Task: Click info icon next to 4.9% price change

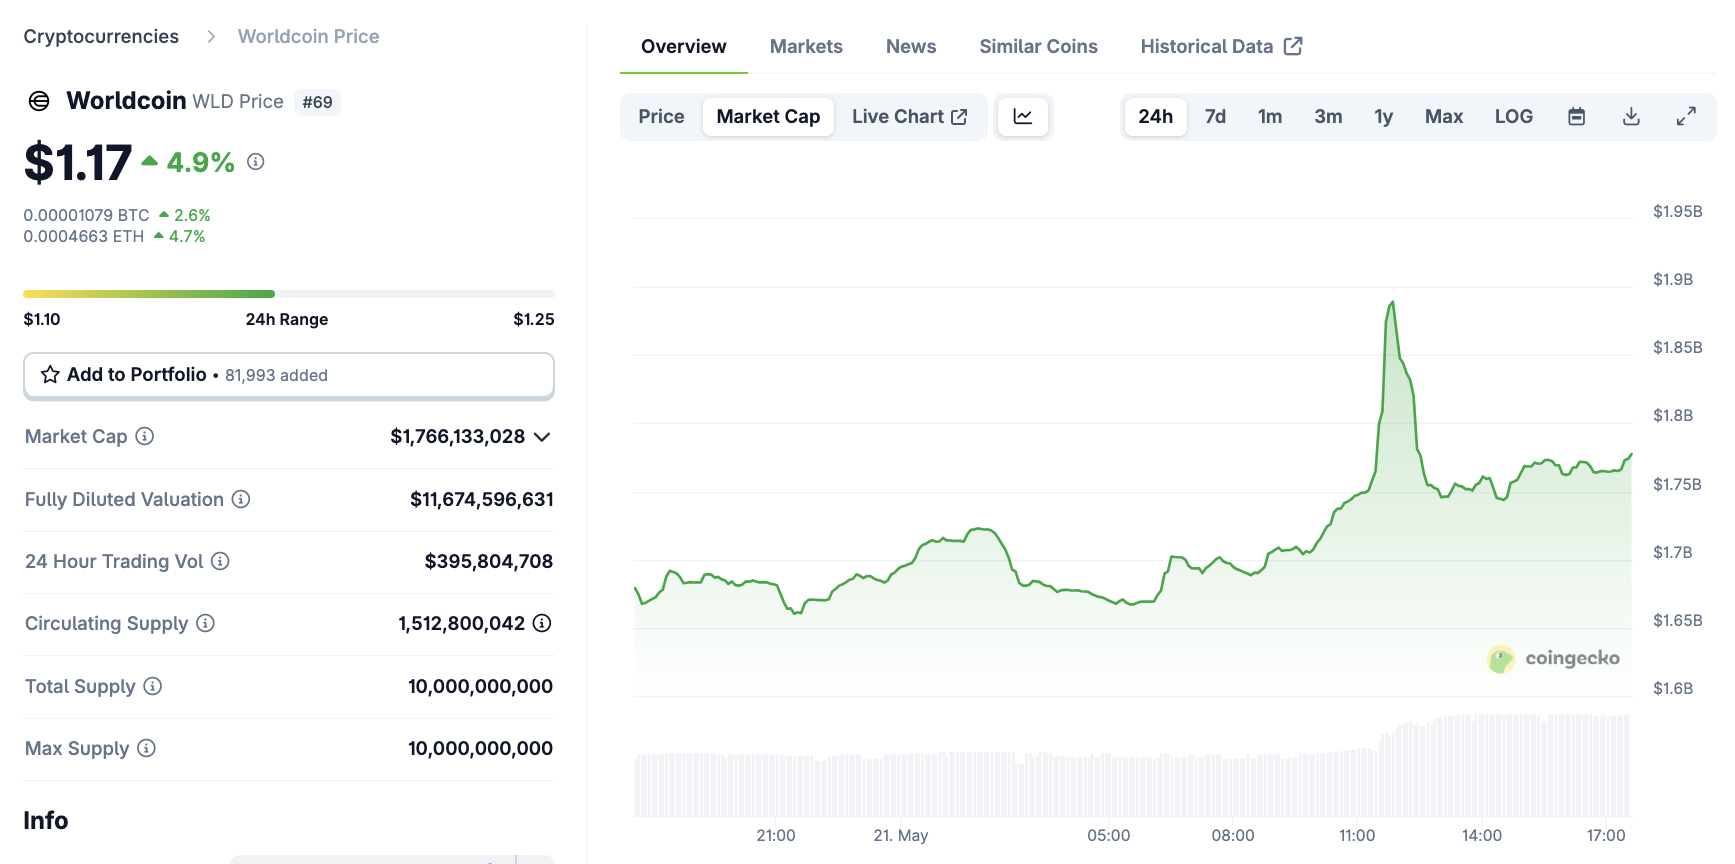Action: [x=256, y=162]
